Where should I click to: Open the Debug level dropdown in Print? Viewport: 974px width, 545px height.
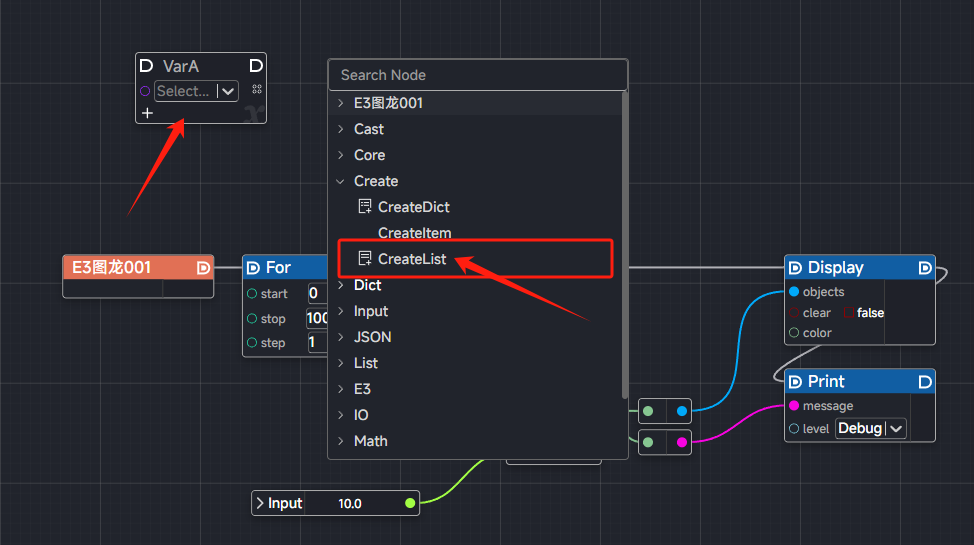[x=869, y=428]
